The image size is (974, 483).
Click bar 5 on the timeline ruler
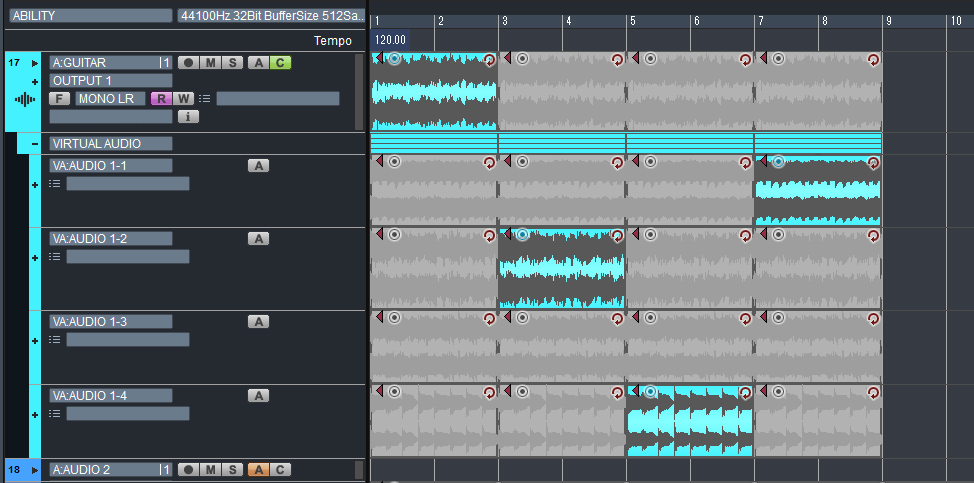point(633,21)
